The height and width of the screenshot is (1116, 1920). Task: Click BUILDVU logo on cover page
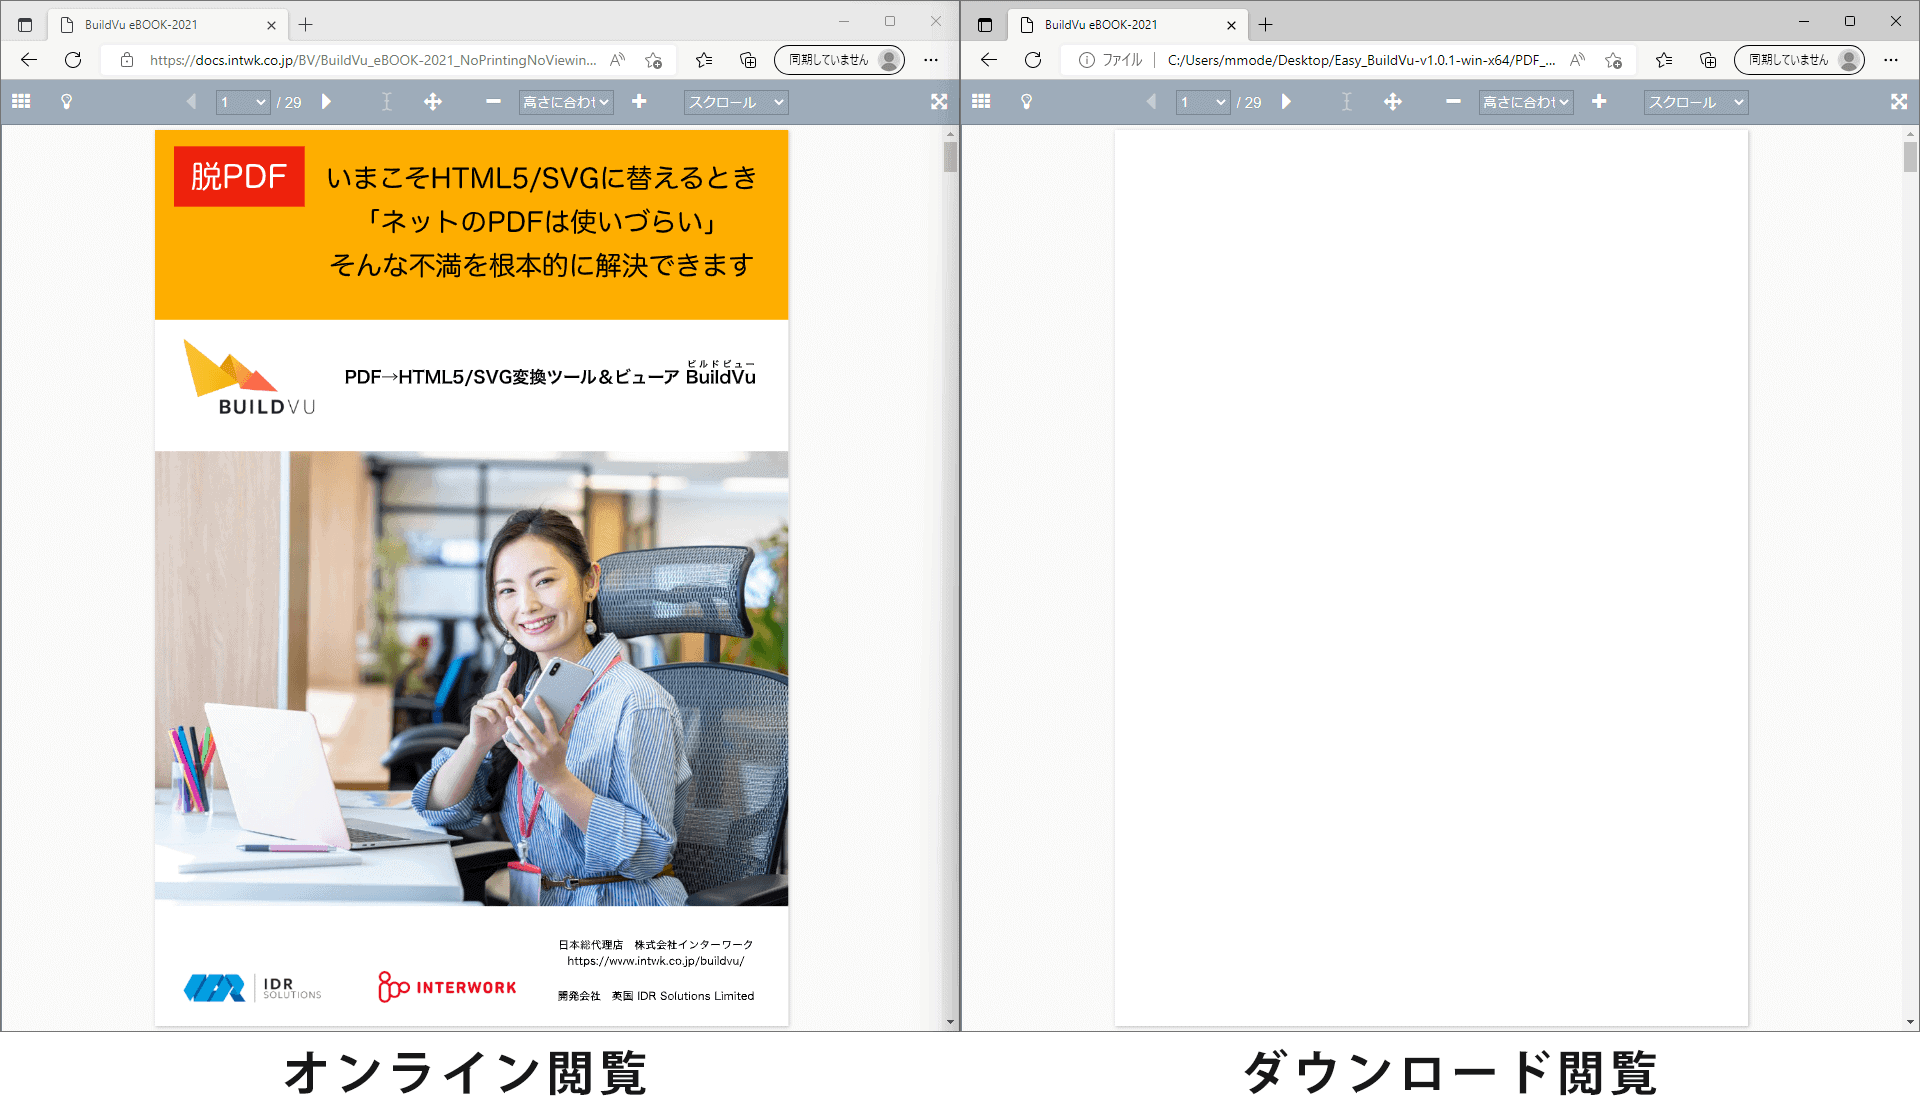pos(249,378)
